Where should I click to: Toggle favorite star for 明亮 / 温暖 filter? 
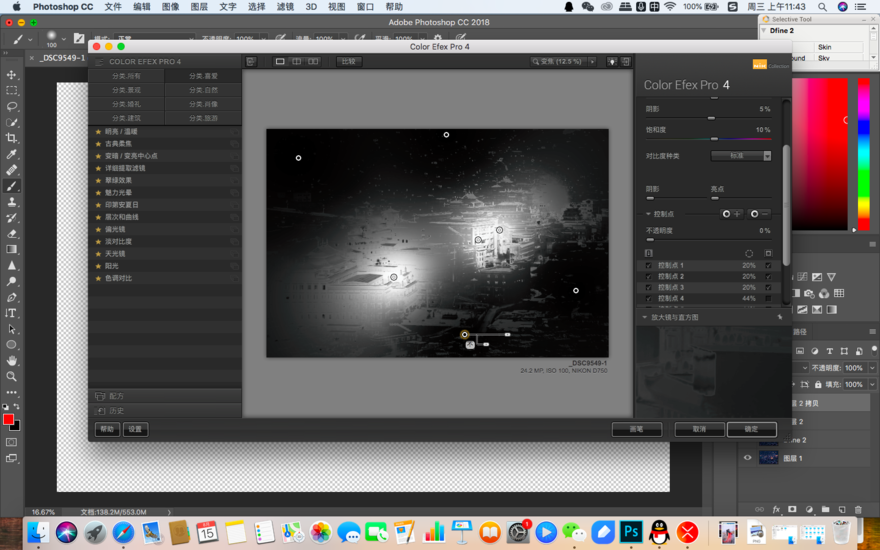pyautogui.click(x=98, y=131)
